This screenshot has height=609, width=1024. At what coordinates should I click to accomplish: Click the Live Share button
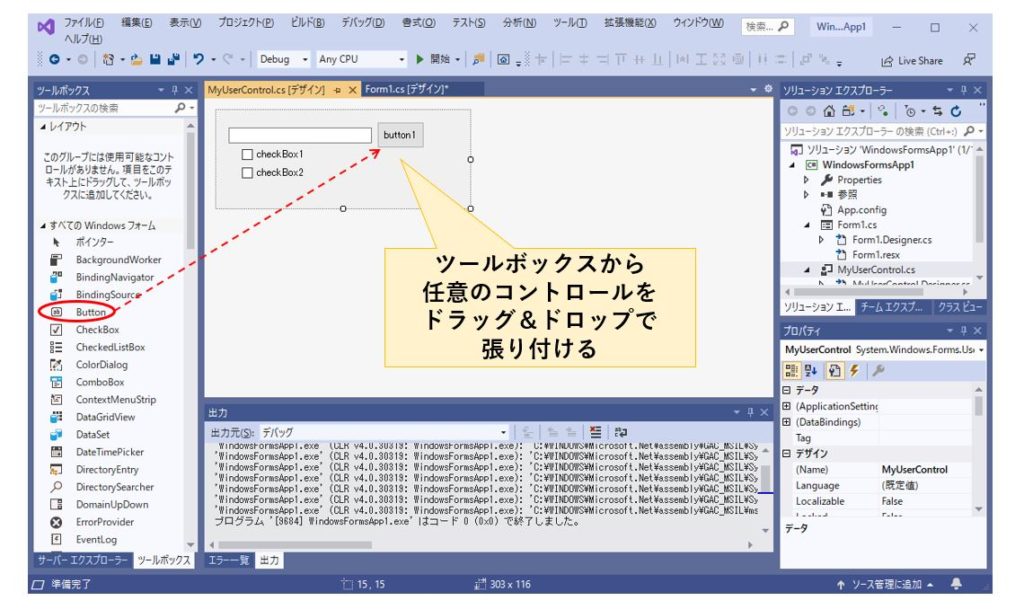pos(912,61)
